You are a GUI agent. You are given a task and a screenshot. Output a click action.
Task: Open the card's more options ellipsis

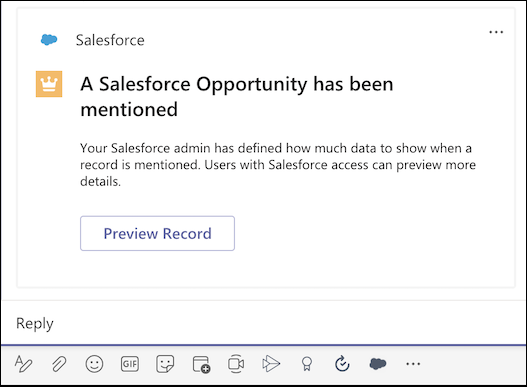point(496,32)
